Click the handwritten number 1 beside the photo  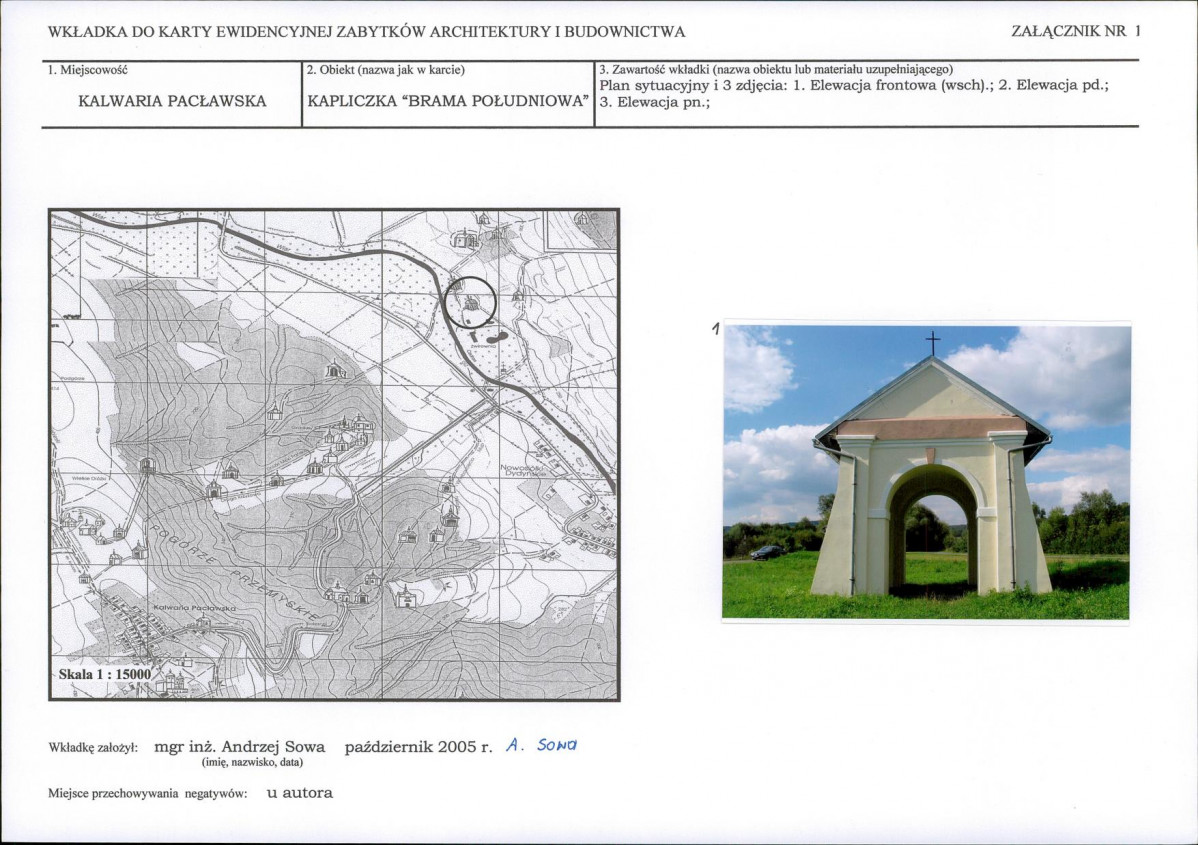point(715,329)
